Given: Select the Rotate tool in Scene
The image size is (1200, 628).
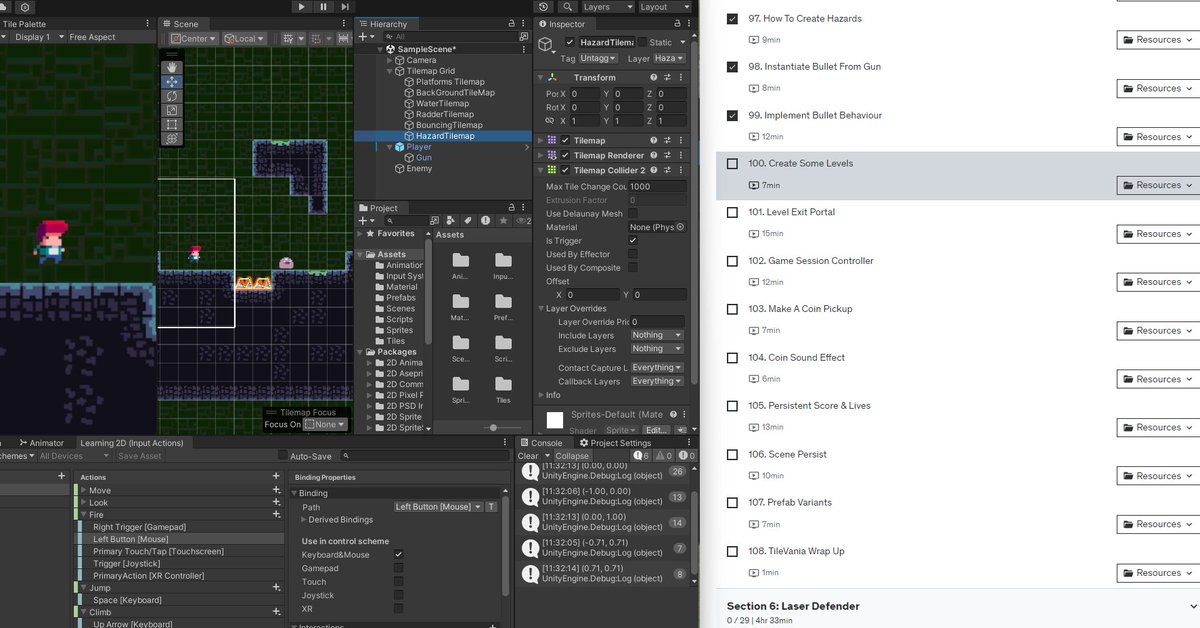Looking at the screenshot, I should click(x=172, y=96).
